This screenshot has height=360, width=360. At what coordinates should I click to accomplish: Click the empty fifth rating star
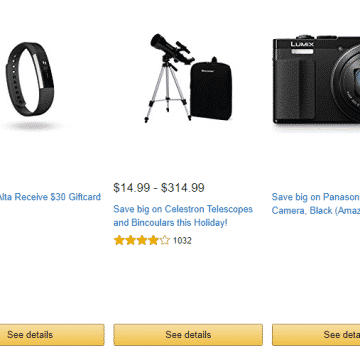[165, 240]
